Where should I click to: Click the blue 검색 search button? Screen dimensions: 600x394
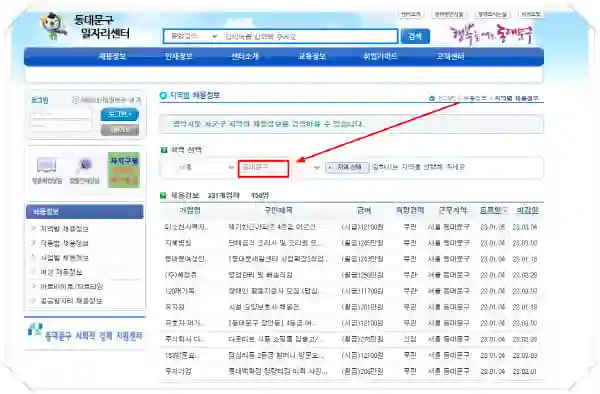coord(415,36)
